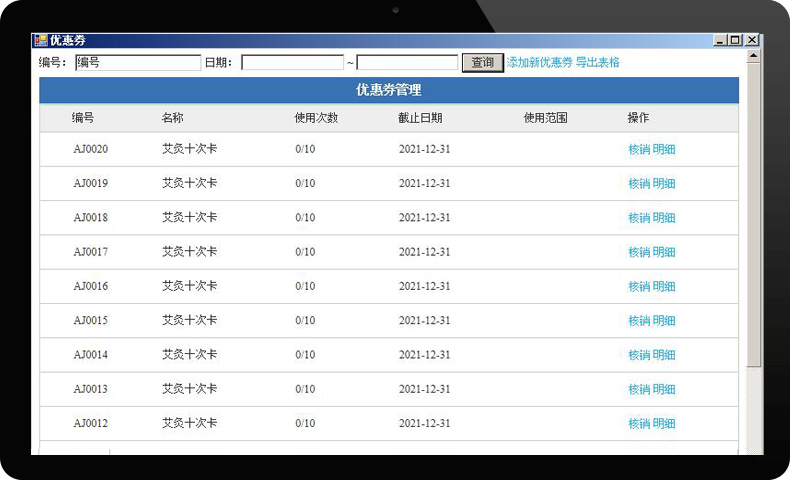Select the AJ0013 code cell
Image resolution: width=790 pixels, height=480 pixels.
91,389
